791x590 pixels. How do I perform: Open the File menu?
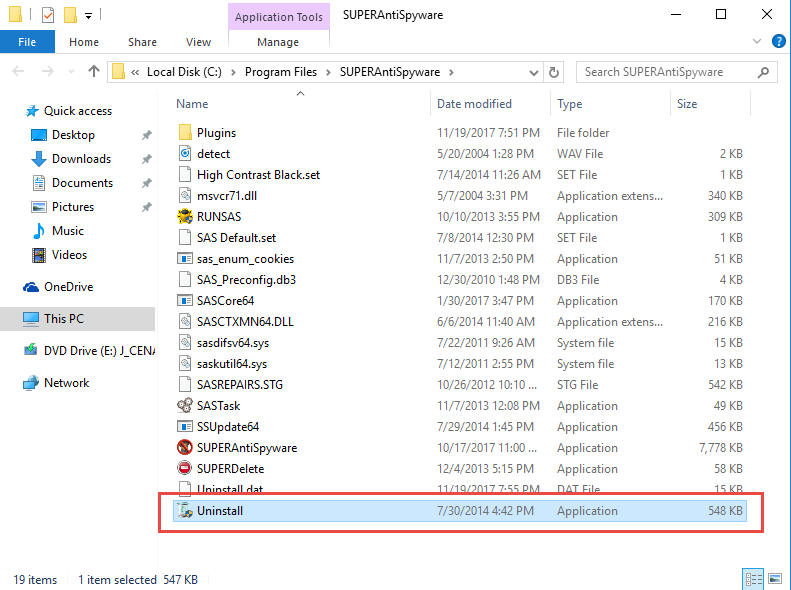(x=27, y=42)
